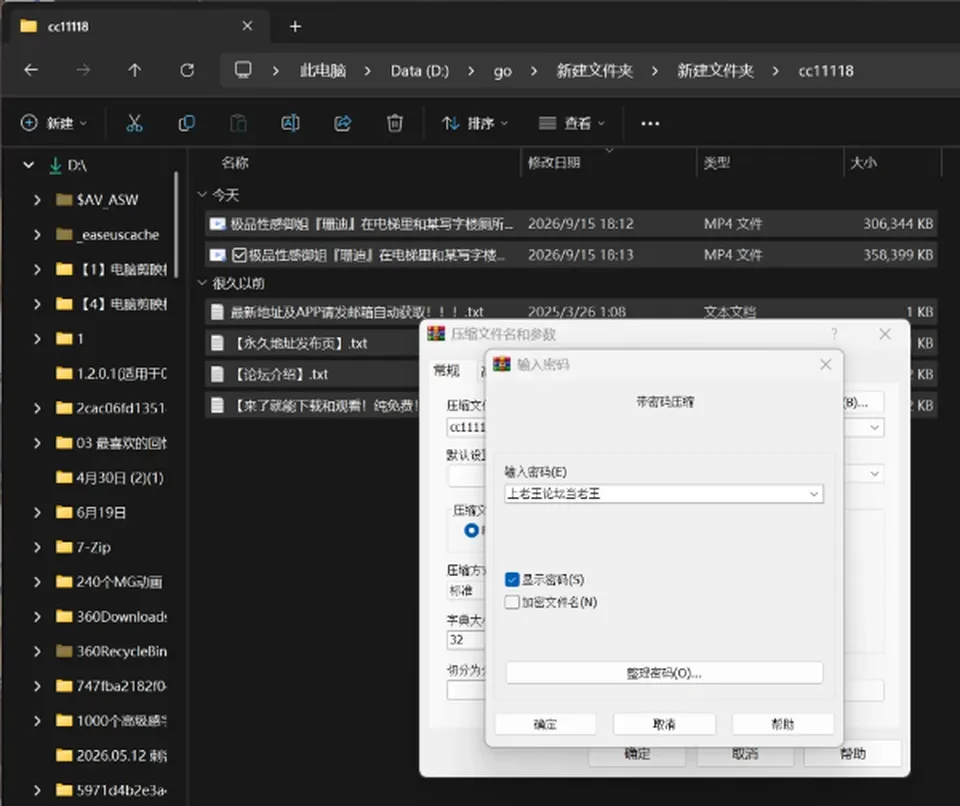Screen dimensions: 960x806
Task: Click the 字典大小 field showing 32
Action: coord(465,640)
